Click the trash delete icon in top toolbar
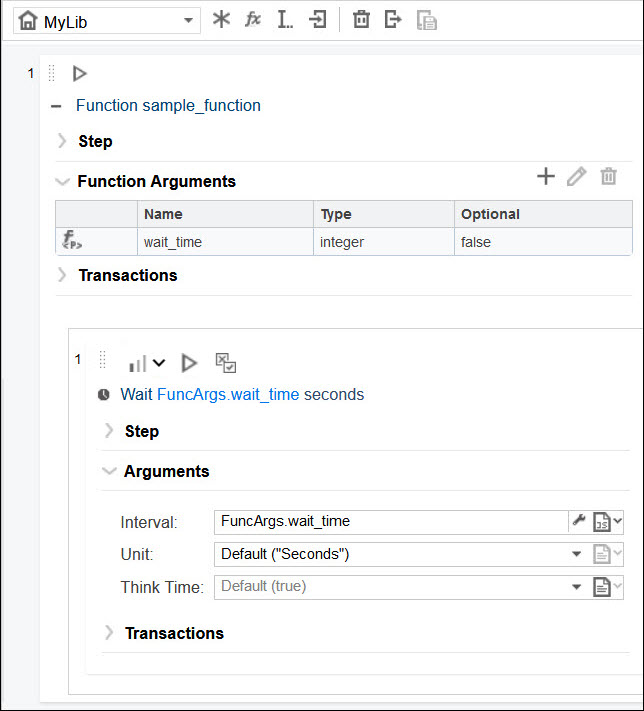The width and height of the screenshot is (644, 711). 361,20
